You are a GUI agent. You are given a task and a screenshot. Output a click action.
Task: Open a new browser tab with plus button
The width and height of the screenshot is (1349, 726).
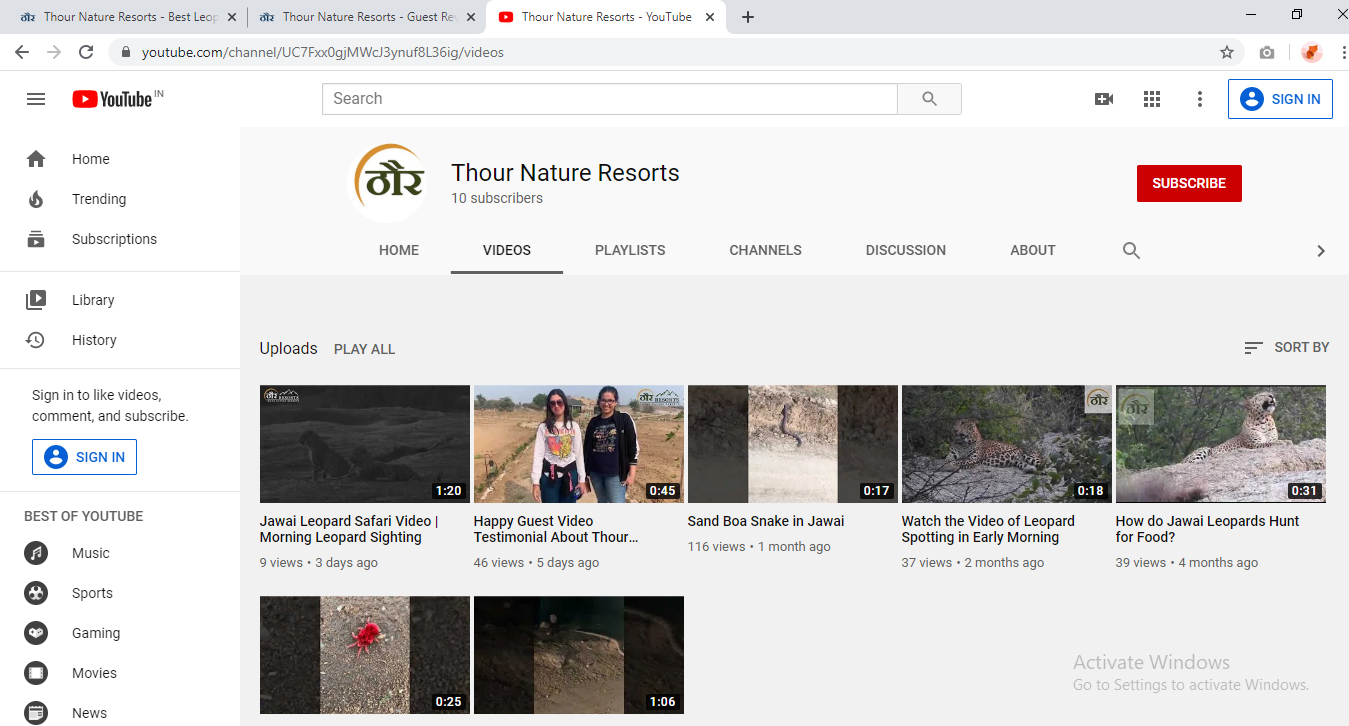748,17
